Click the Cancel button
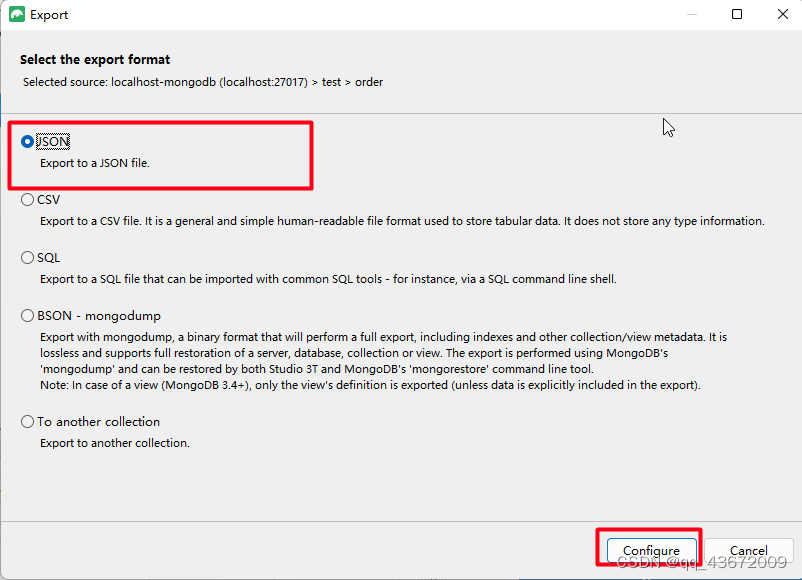This screenshot has width=802, height=580. coord(748,550)
